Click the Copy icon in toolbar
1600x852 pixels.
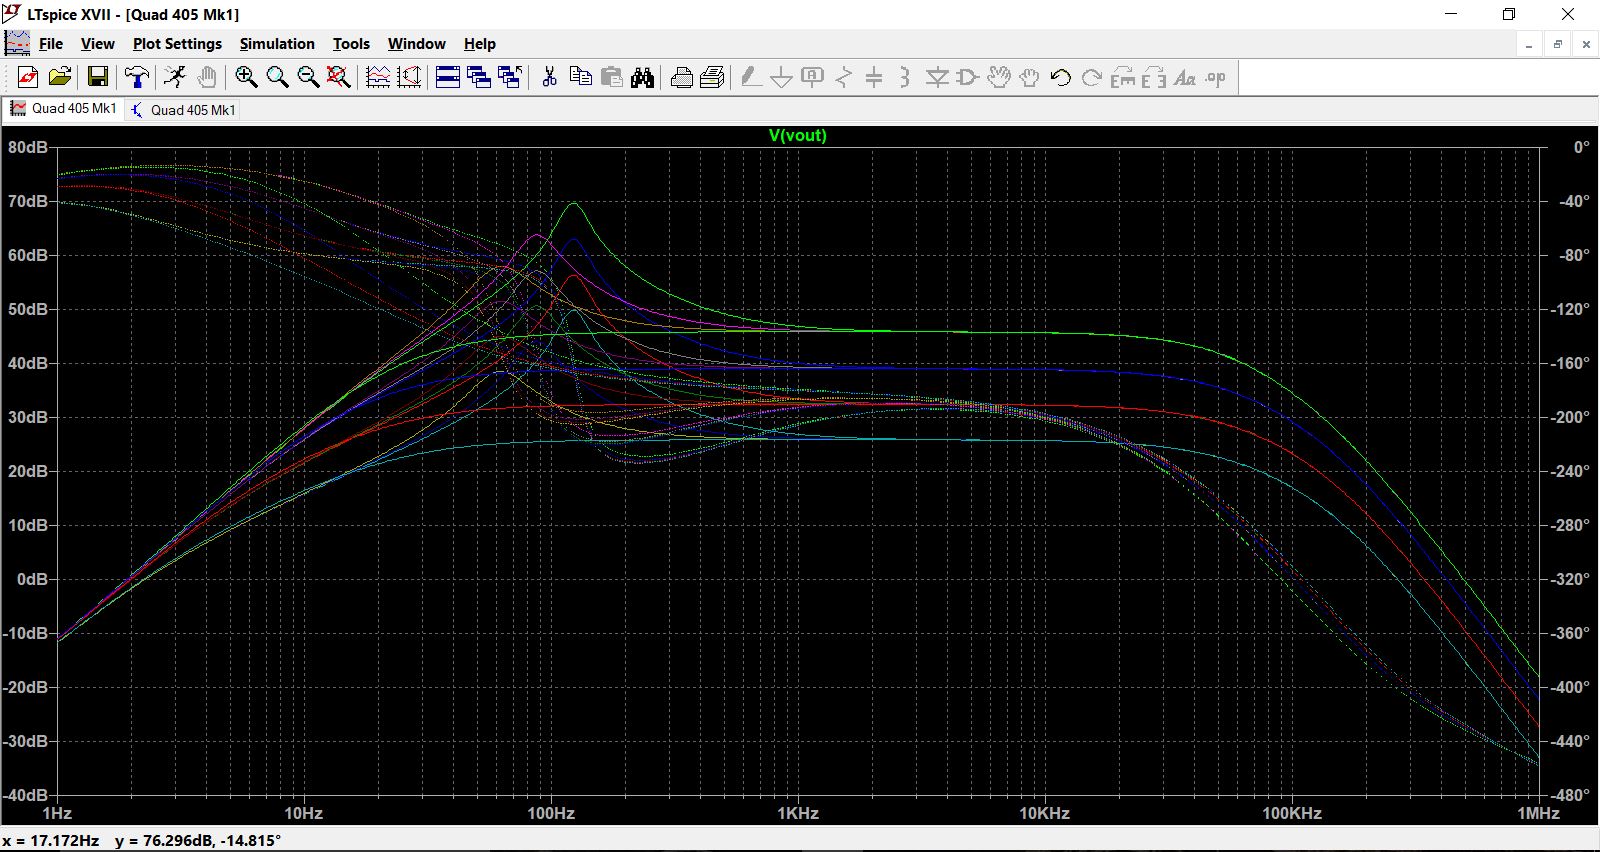[x=580, y=77]
